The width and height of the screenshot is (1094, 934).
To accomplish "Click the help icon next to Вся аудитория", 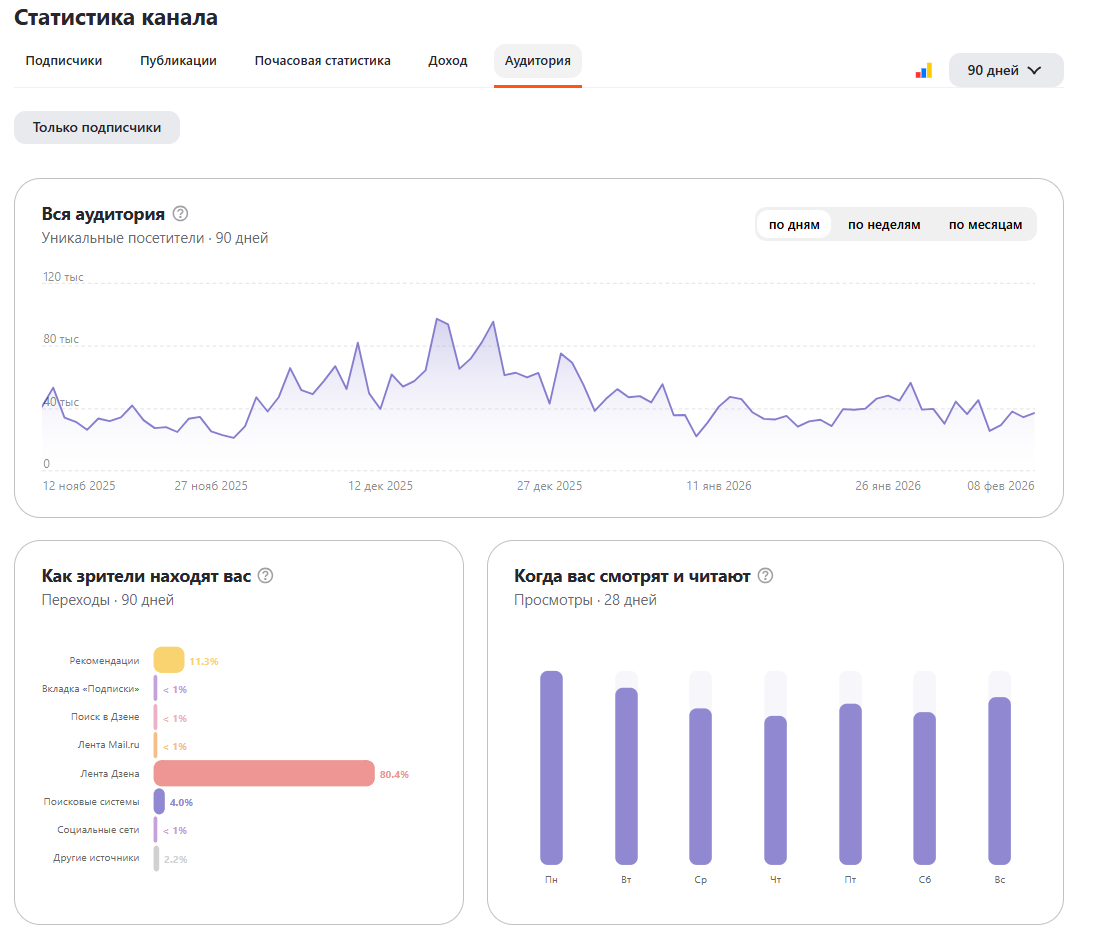I will point(180,213).
